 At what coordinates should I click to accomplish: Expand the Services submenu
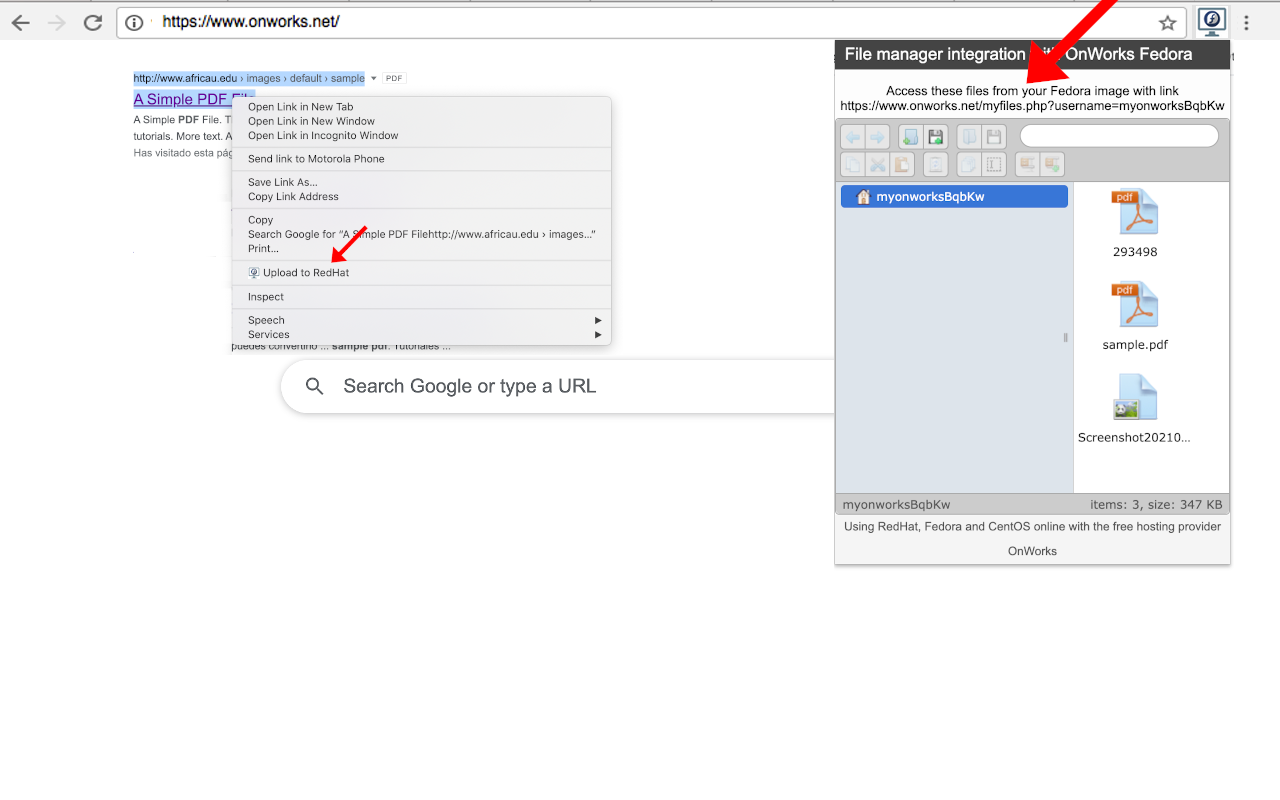coord(421,334)
